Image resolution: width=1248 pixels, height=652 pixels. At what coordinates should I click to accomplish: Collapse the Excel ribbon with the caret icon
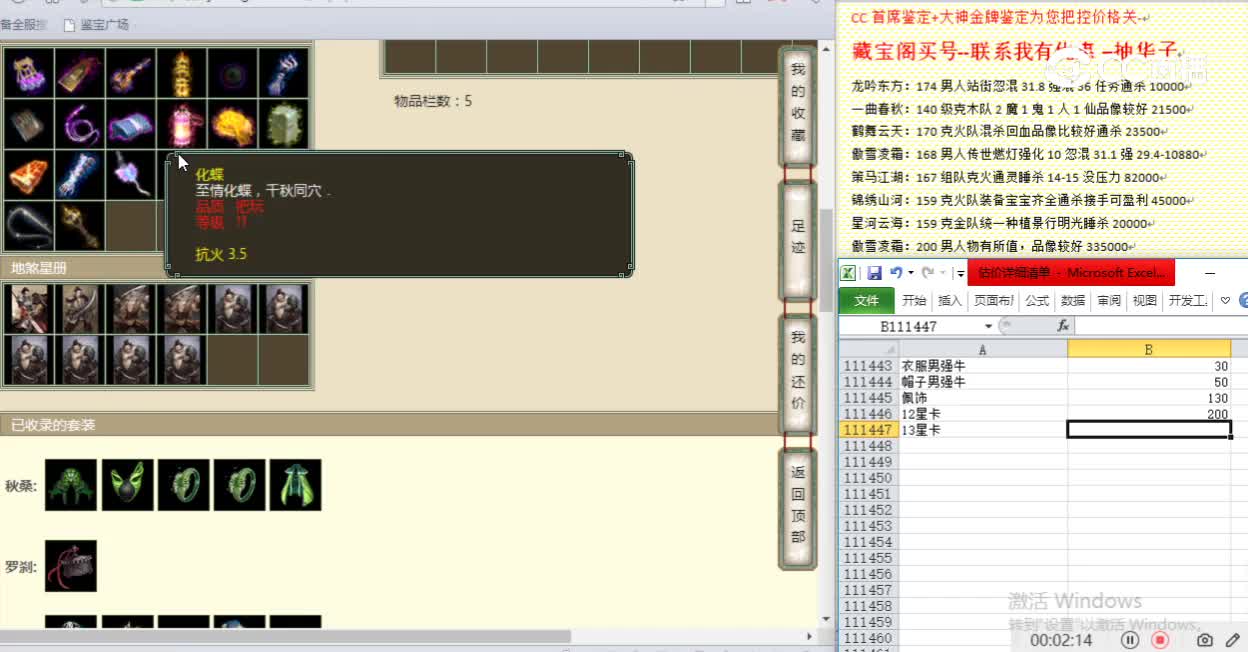1225,301
